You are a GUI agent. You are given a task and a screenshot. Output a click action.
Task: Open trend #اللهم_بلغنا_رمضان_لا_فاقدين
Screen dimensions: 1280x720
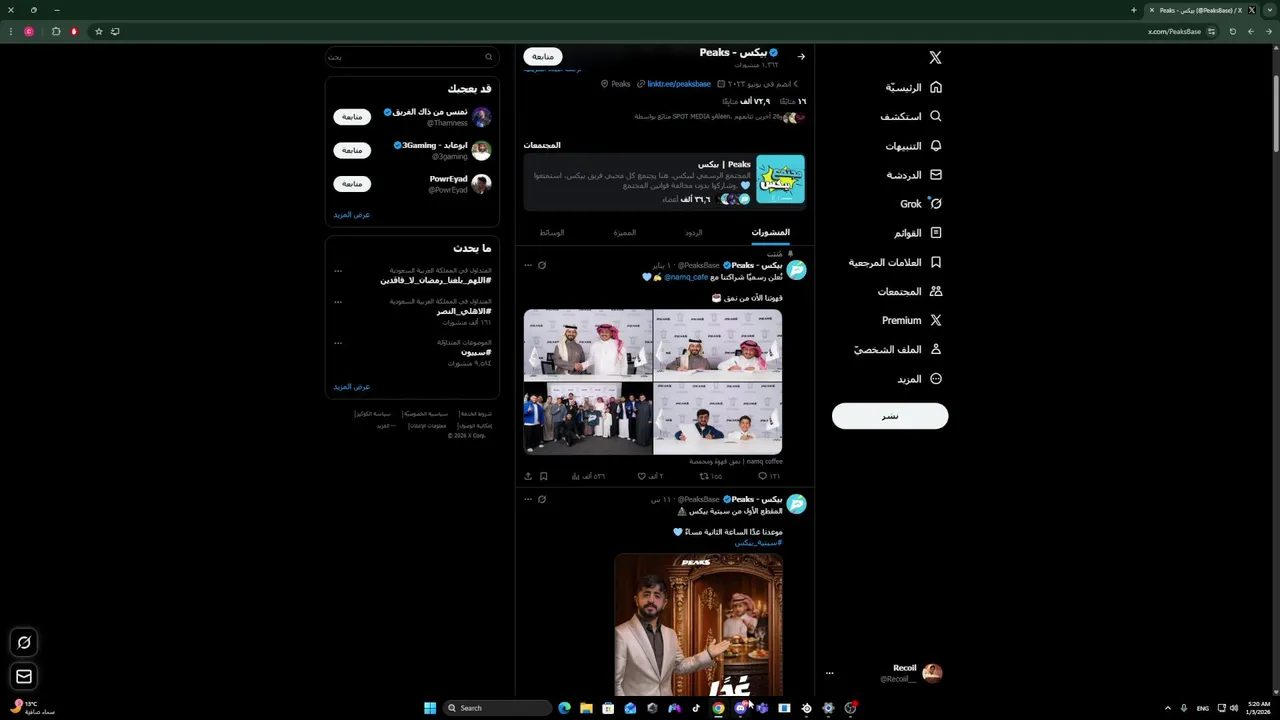(435, 281)
